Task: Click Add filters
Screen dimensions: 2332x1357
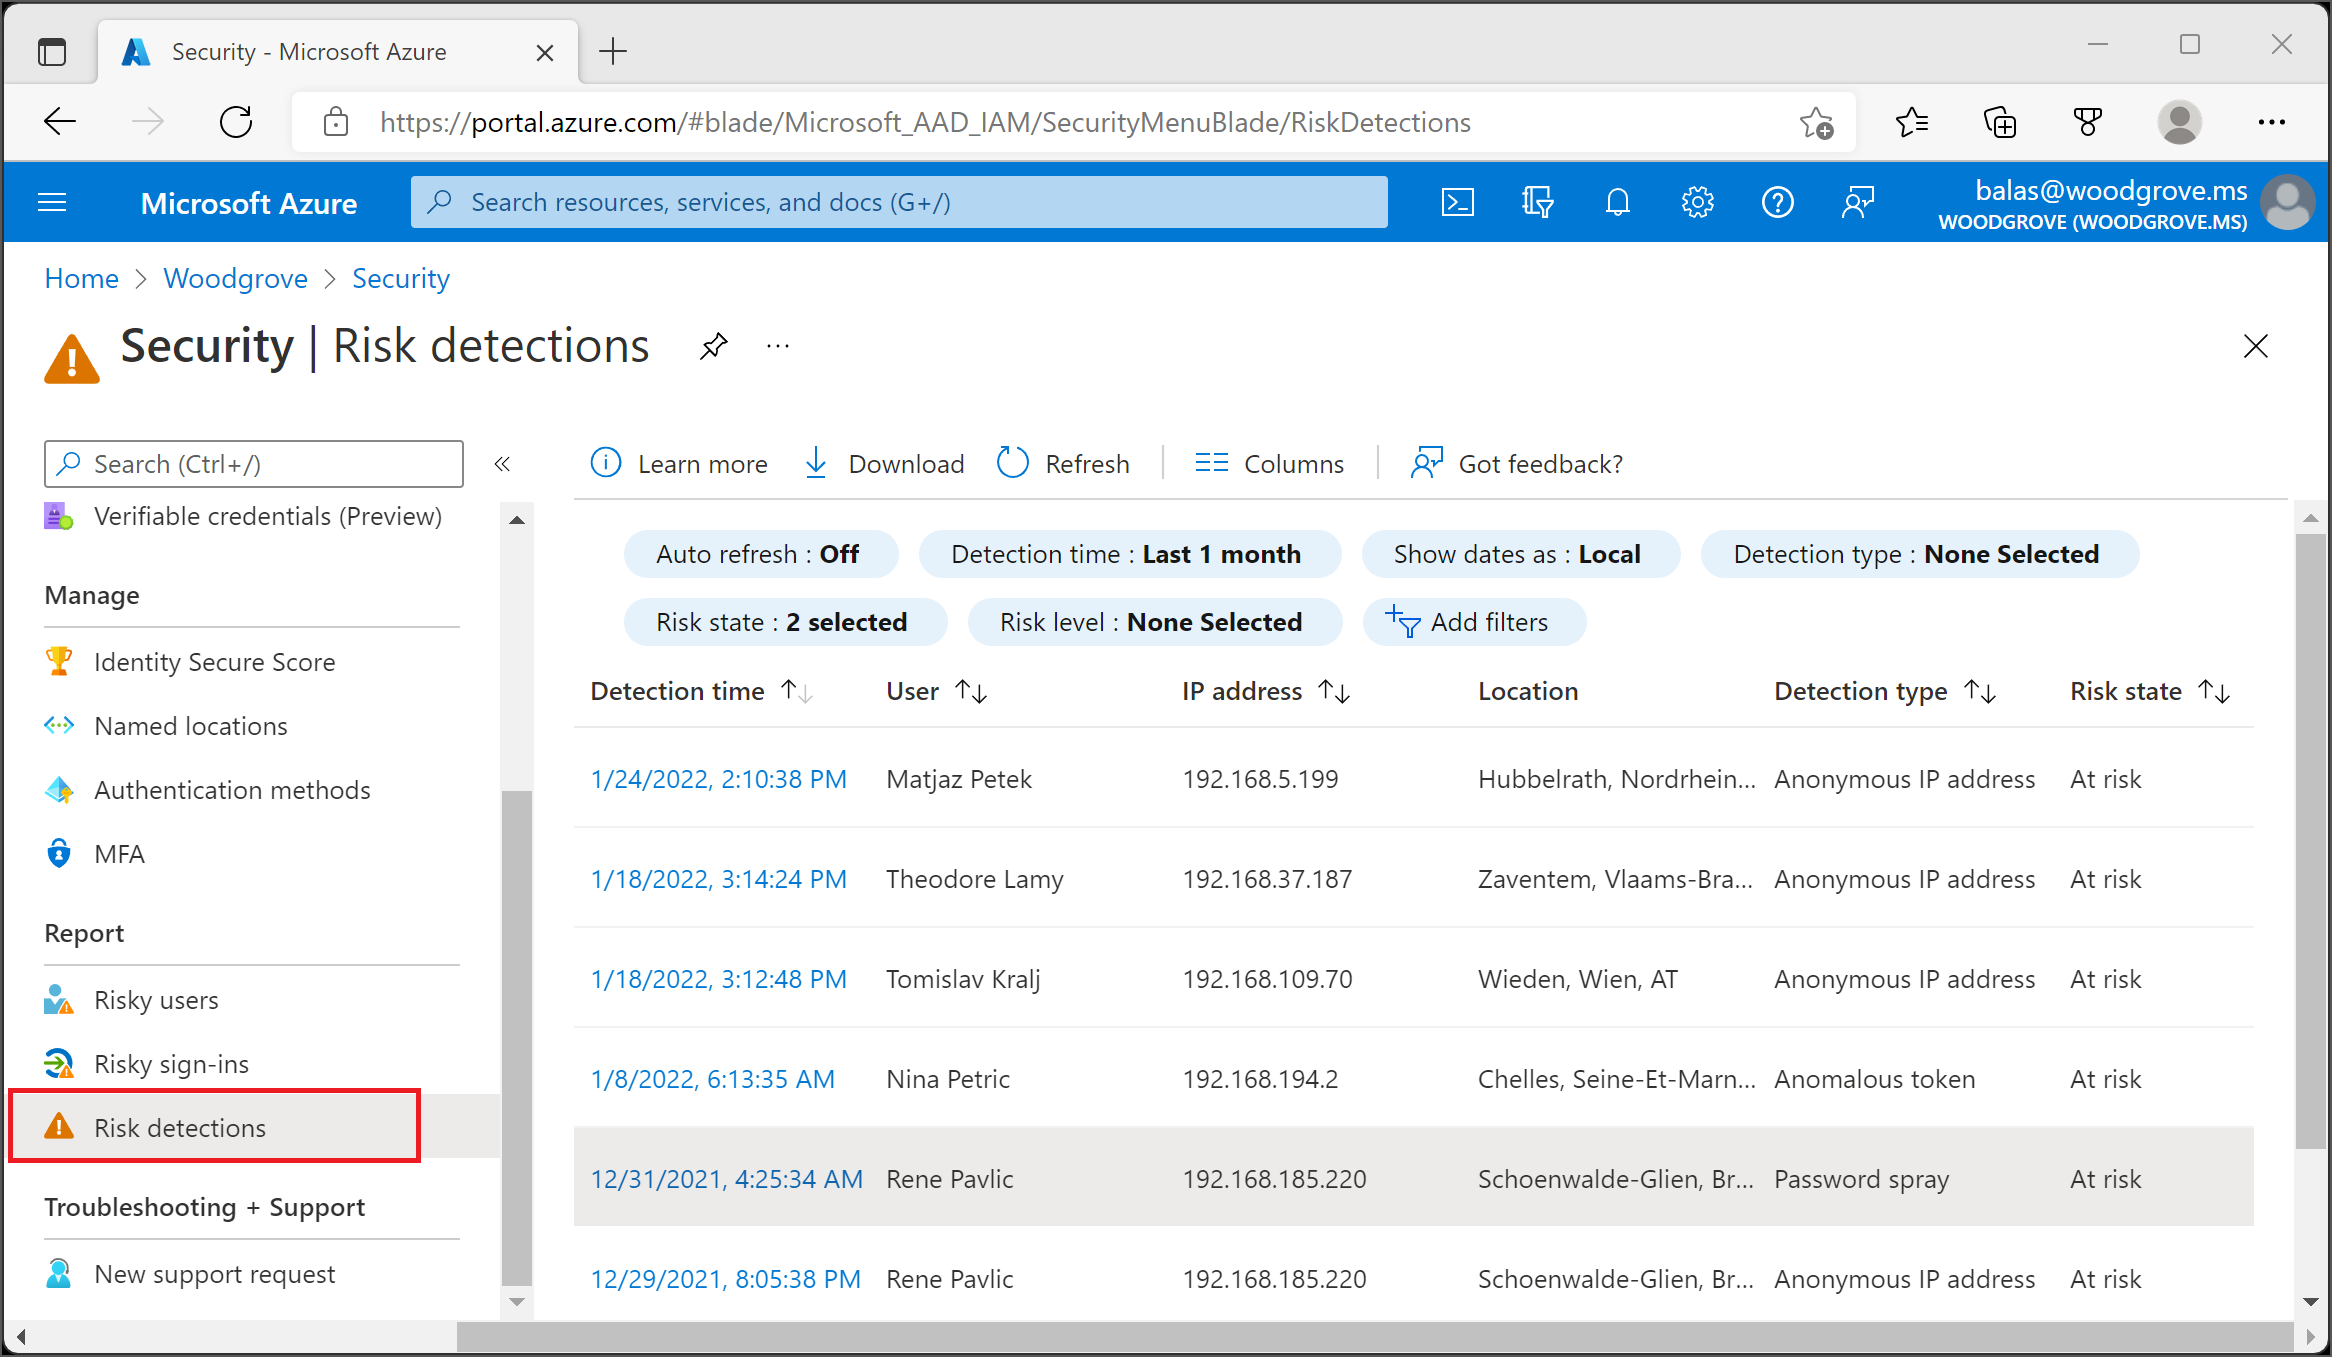Action: point(1473,622)
